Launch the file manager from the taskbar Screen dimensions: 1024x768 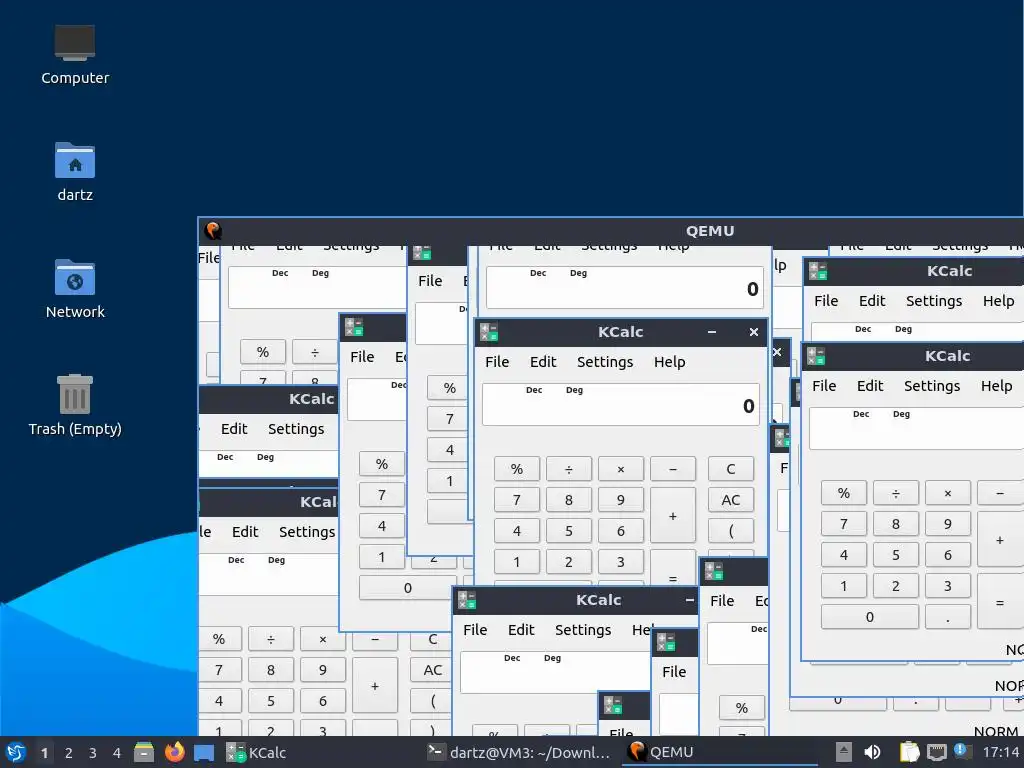pos(144,752)
